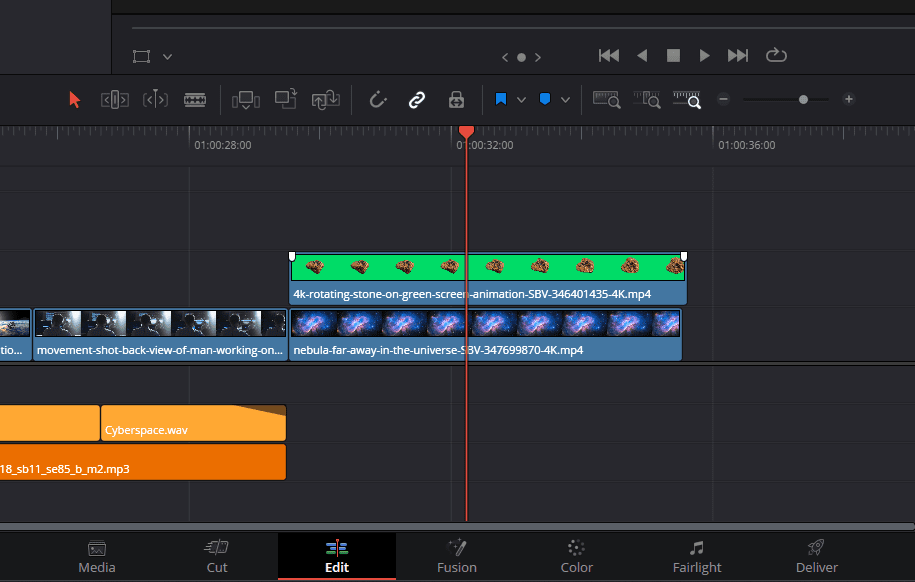The image size is (915, 582).
Task: Play the timeline forward
Action: click(704, 55)
